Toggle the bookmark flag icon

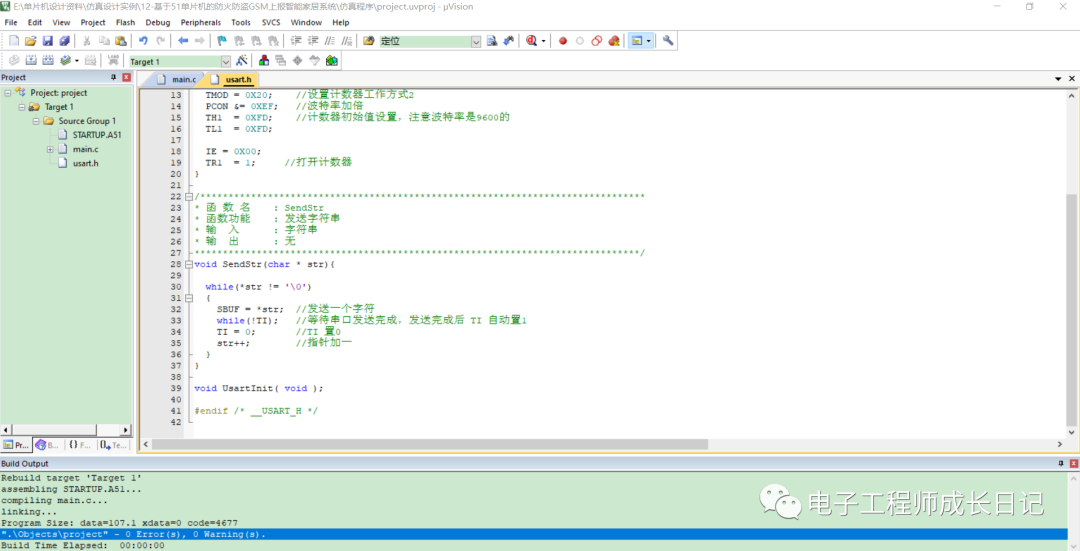coord(222,41)
